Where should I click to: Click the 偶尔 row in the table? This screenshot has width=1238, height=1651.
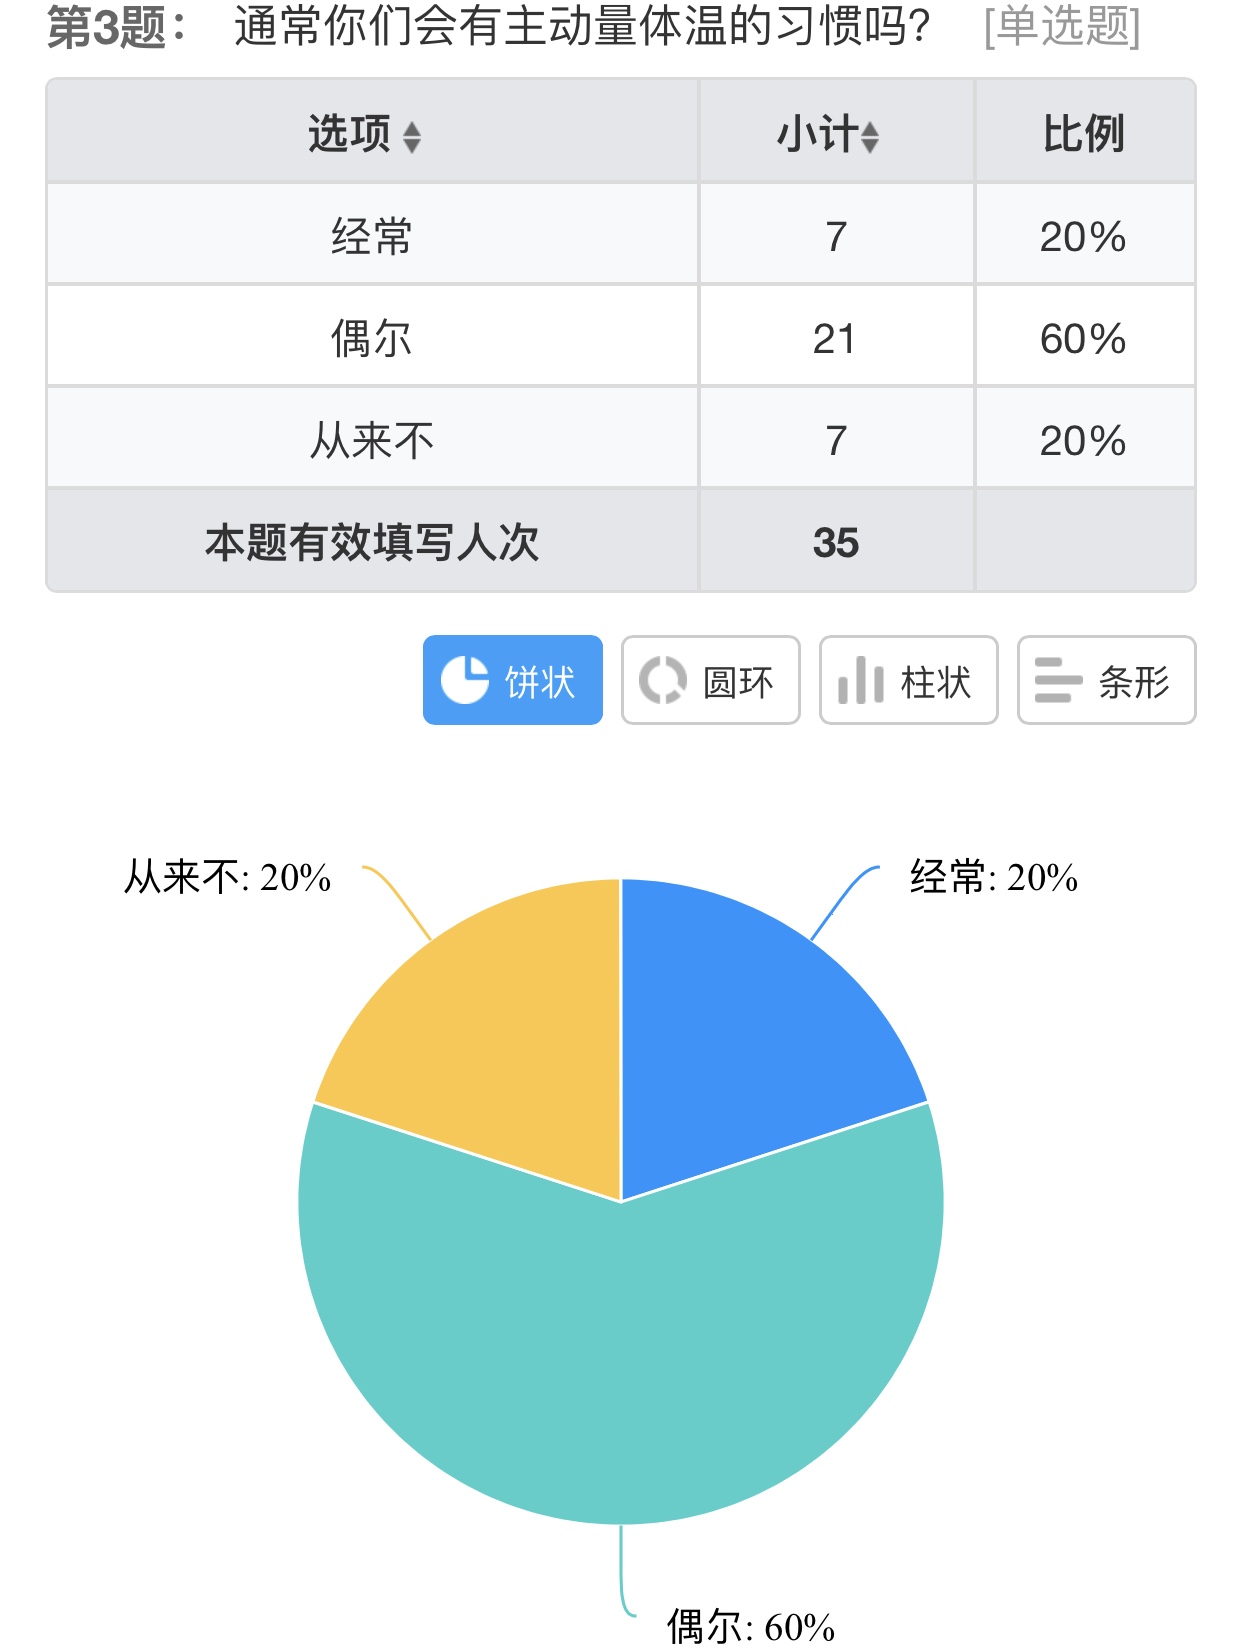coord(371,338)
